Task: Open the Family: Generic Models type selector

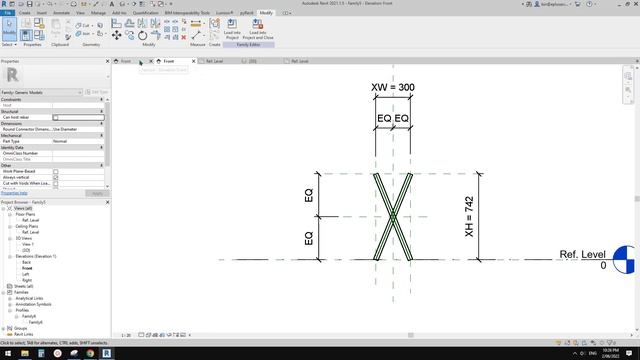Action: (x=41, y=92)
